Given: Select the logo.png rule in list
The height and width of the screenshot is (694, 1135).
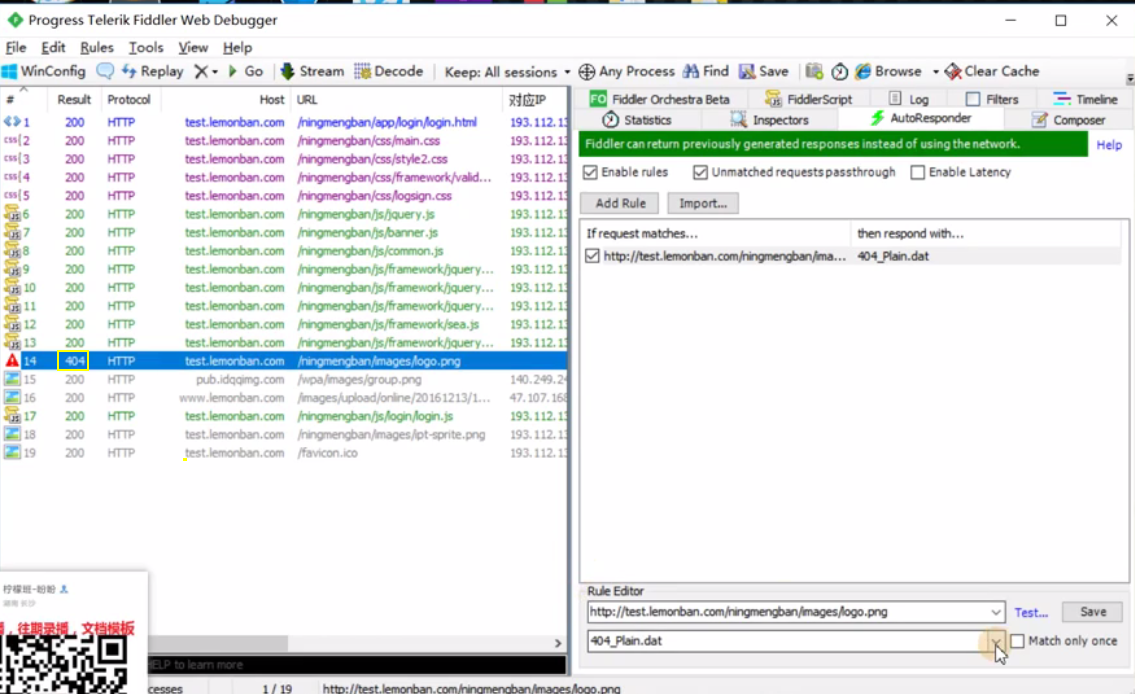Looking at the screenshot, I should click(852, 256).
